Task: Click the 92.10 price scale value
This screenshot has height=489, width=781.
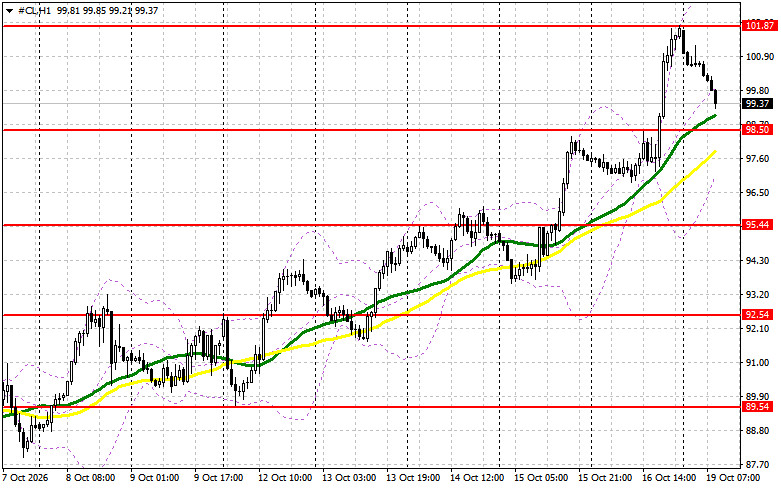Action: coord(758,329)
